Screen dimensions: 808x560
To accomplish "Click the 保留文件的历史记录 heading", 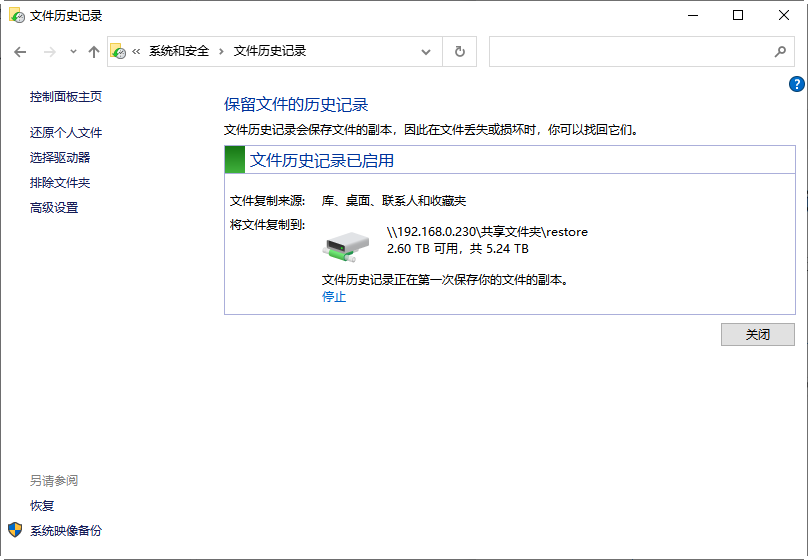I will pyautogui.click(x=296, y=105).
